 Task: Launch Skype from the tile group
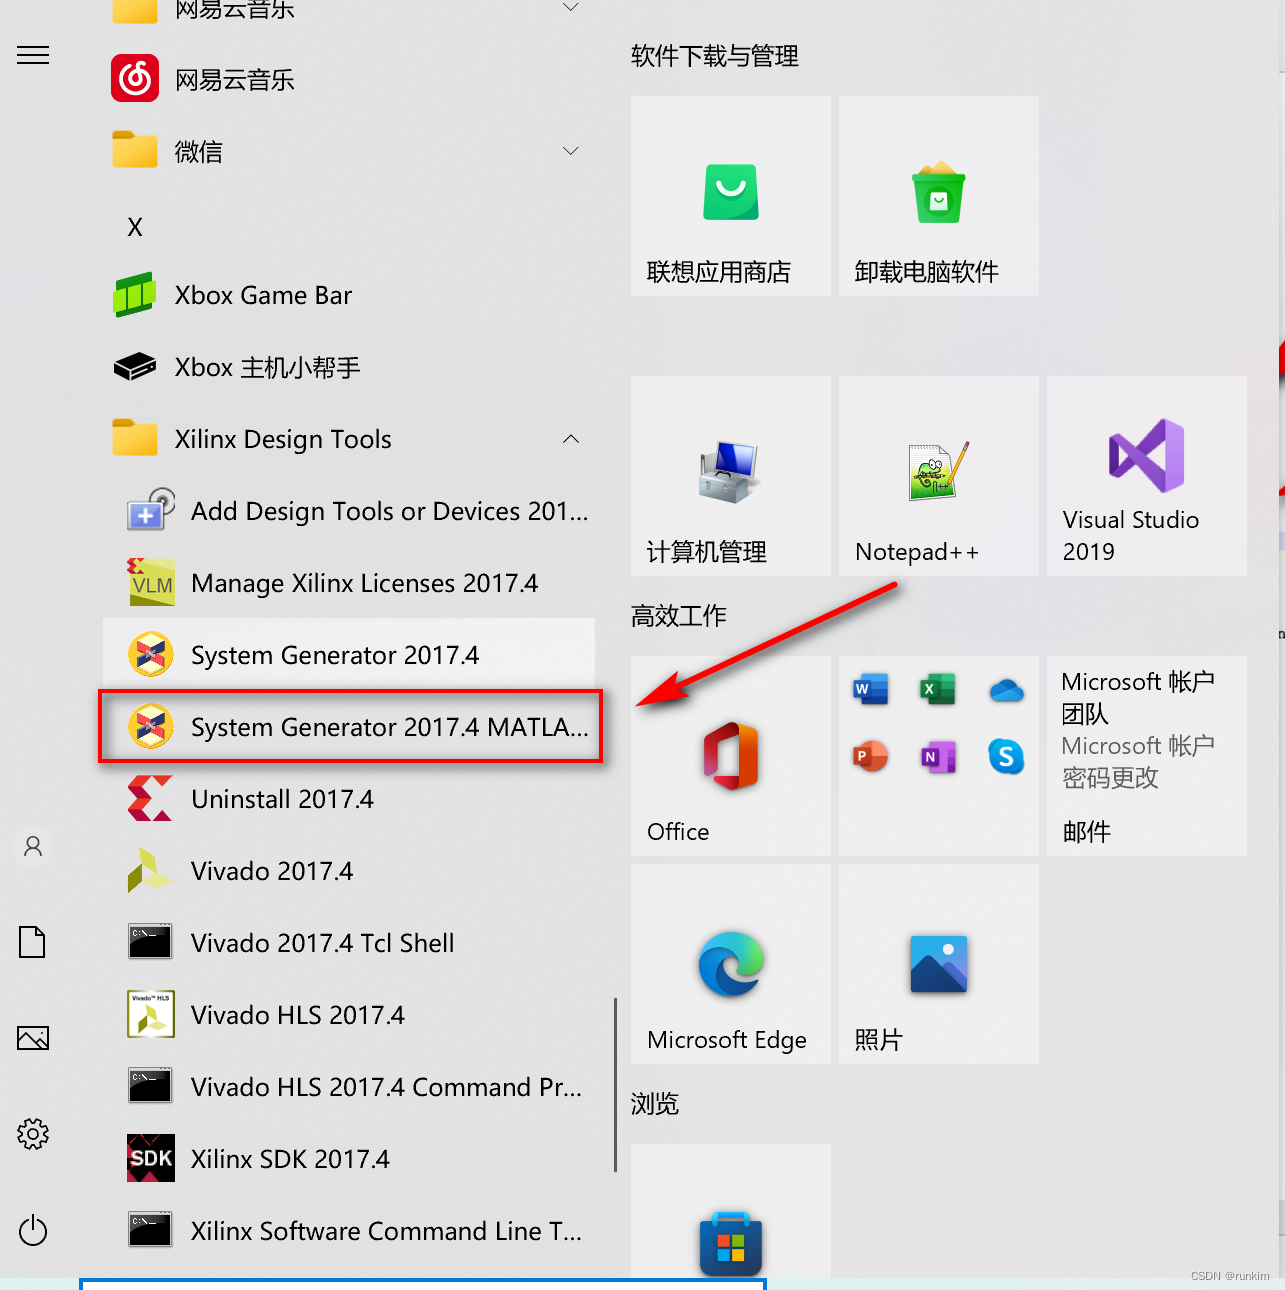(x=1006, y=757)
